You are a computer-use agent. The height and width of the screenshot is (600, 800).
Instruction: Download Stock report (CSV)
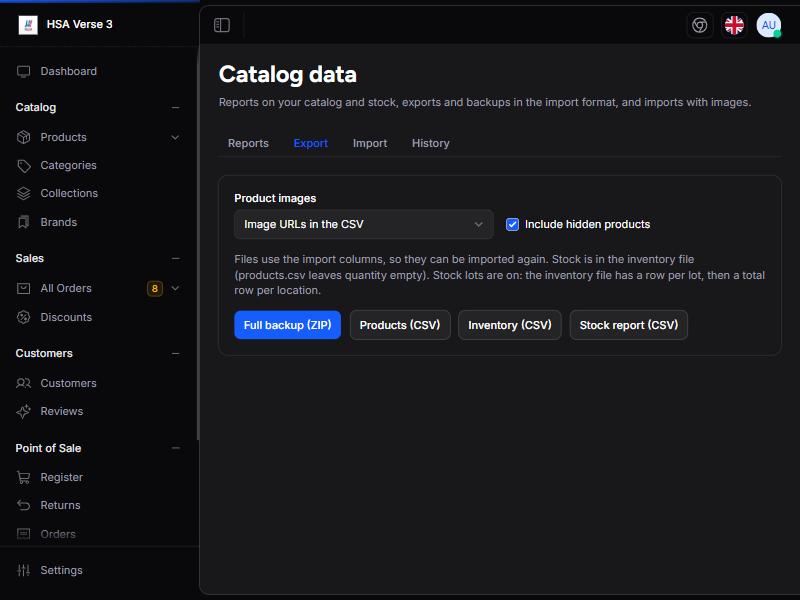[x=629, y=325]
